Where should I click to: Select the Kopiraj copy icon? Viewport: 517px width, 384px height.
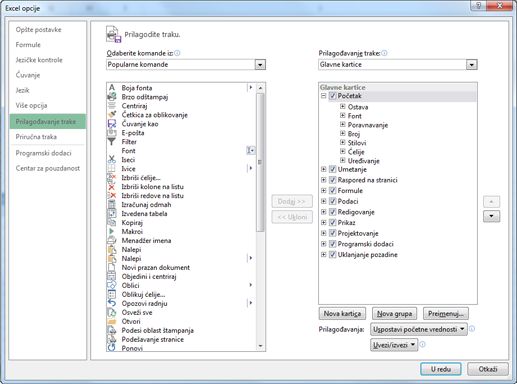112,223
